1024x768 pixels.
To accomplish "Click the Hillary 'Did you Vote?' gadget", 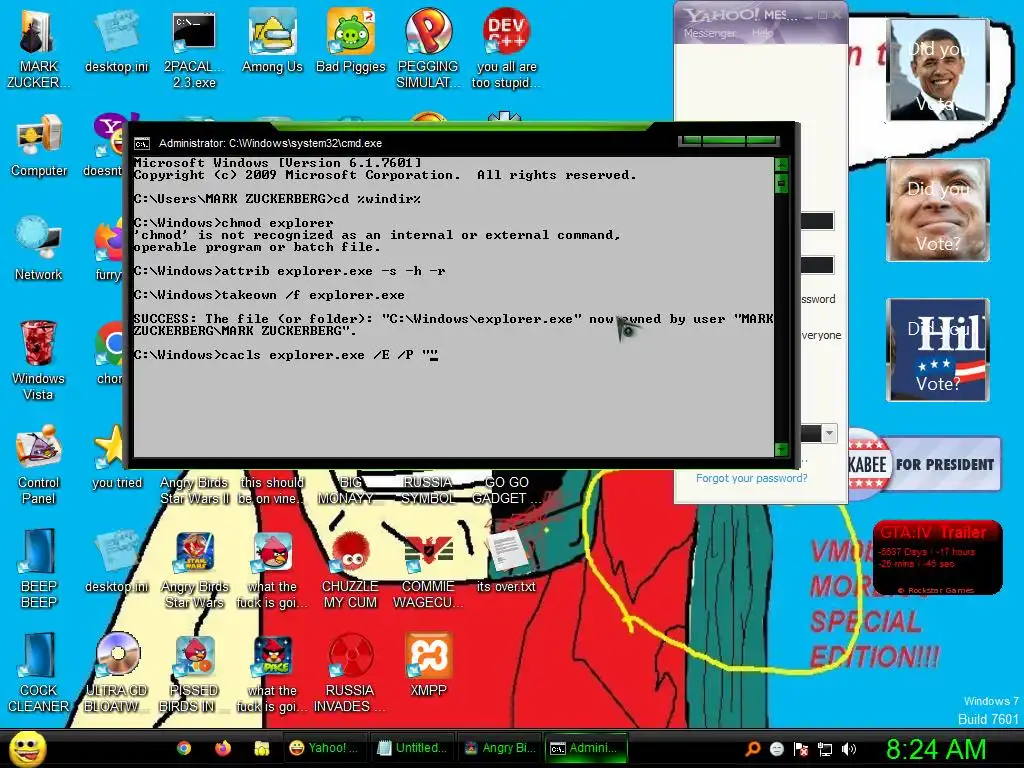I will click(x=938, y=349).
